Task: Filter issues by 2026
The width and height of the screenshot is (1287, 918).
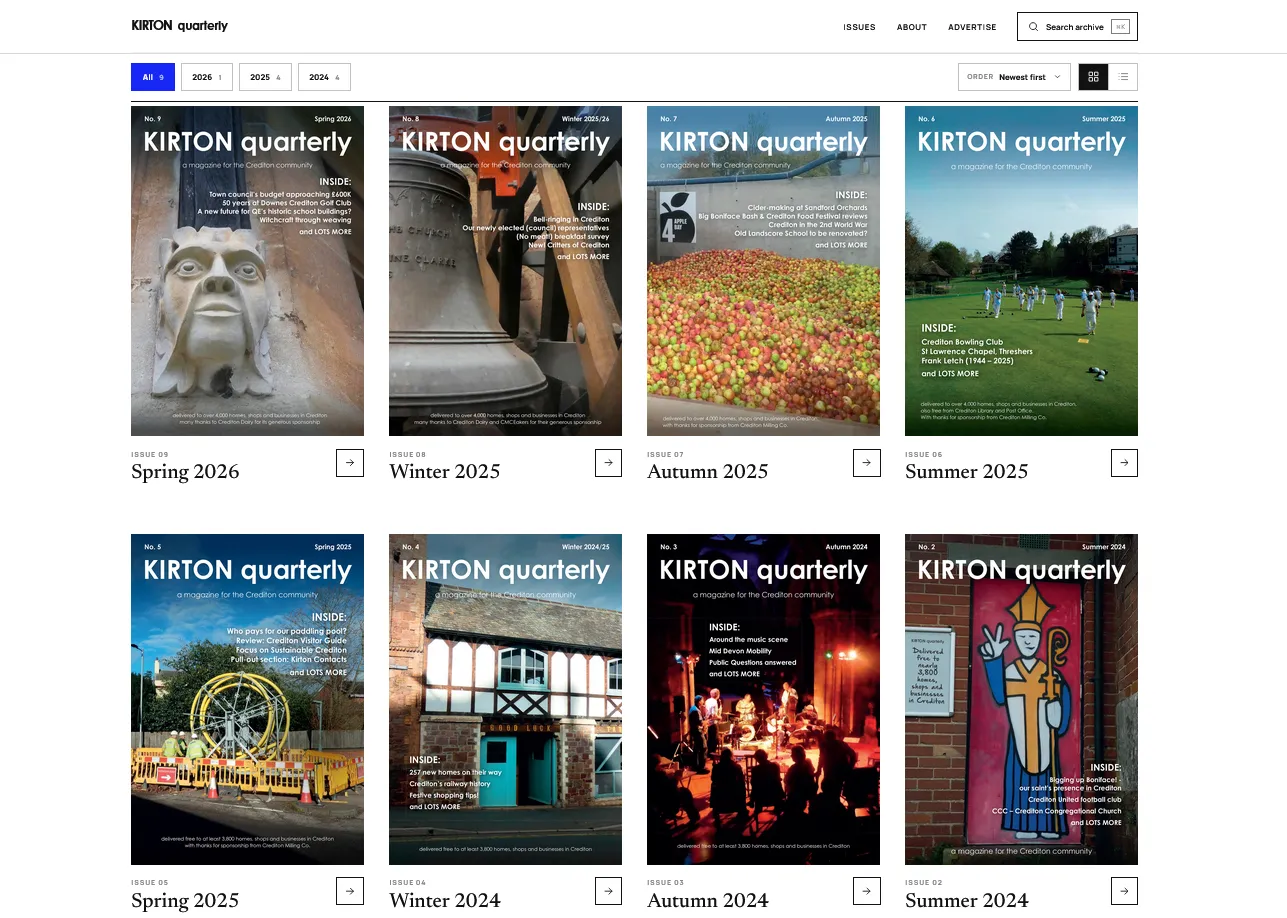Action: click(207, 77)
